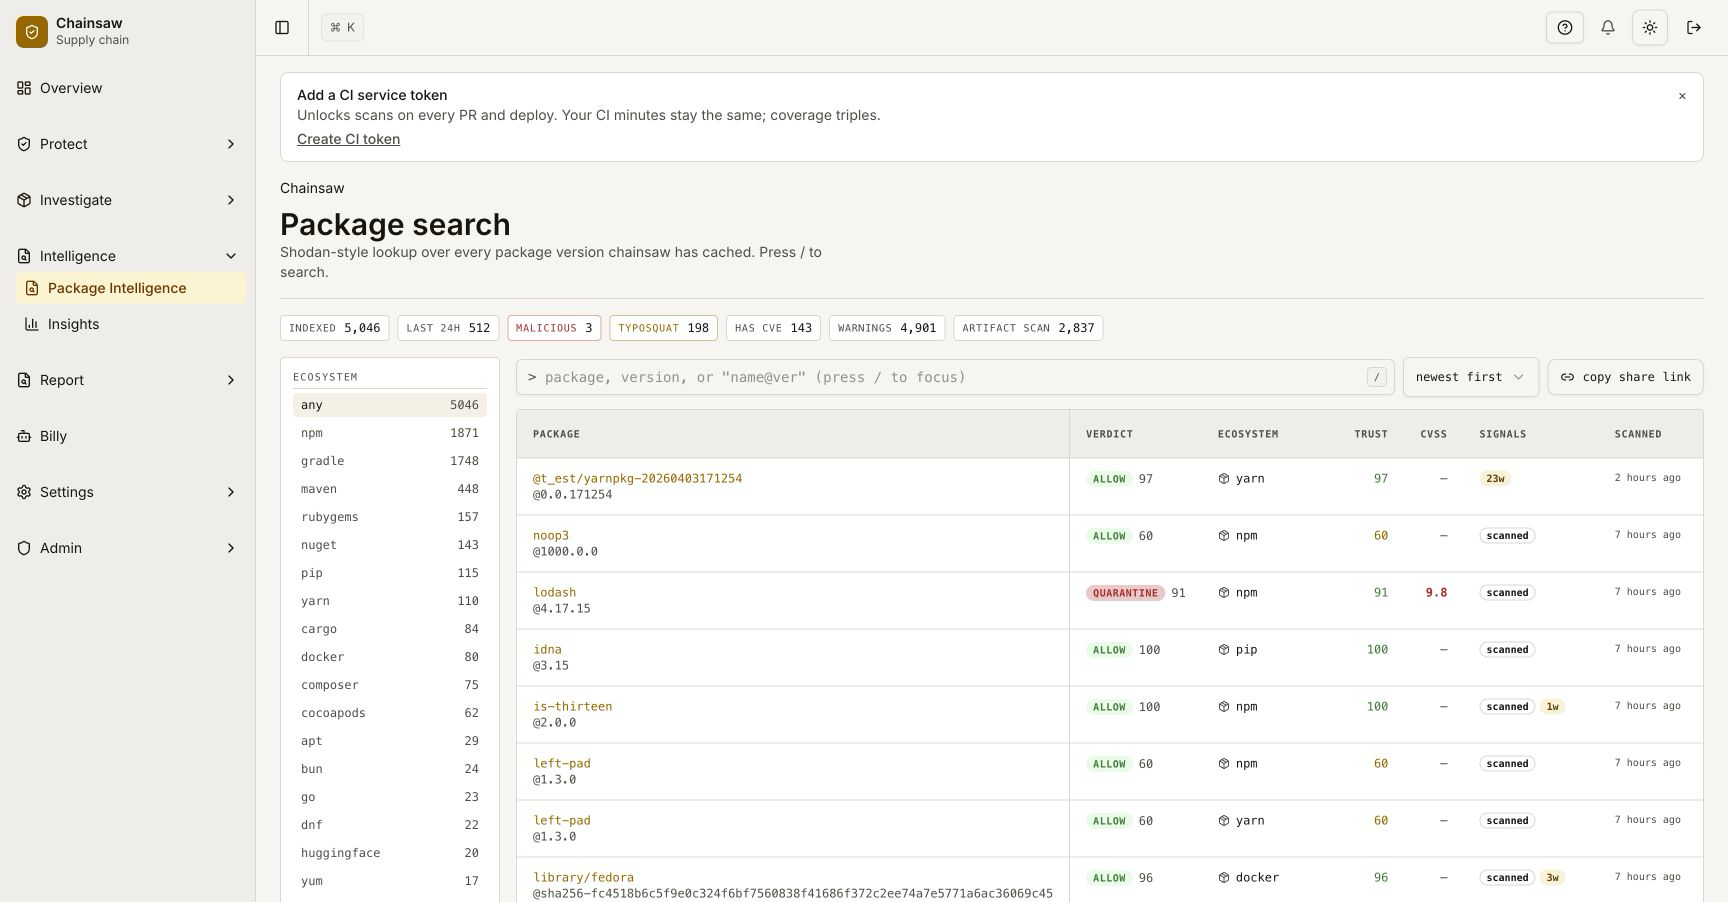Click the yarn ecosystem icon in left-pad row
This screenshot has width=1728, height=902.
tap(1224, 821)
